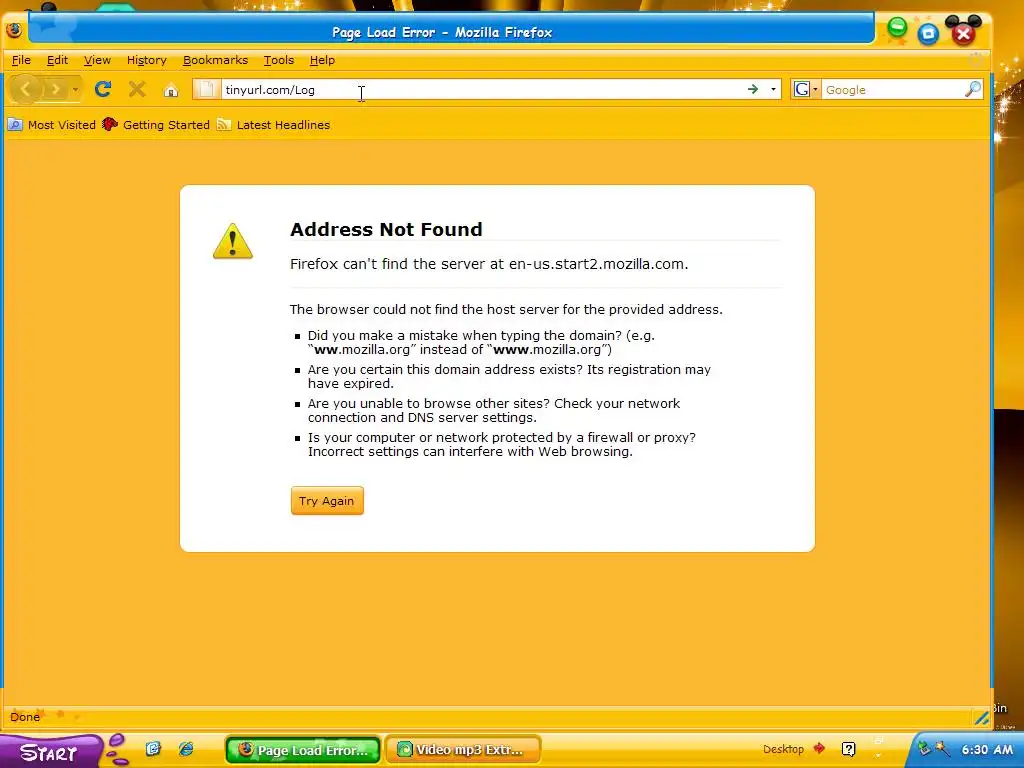Click the en-us.start2.mozilla.com server message
This screenshot has width=1024, height=768.
pyautogui.click(x=489, y=264)
